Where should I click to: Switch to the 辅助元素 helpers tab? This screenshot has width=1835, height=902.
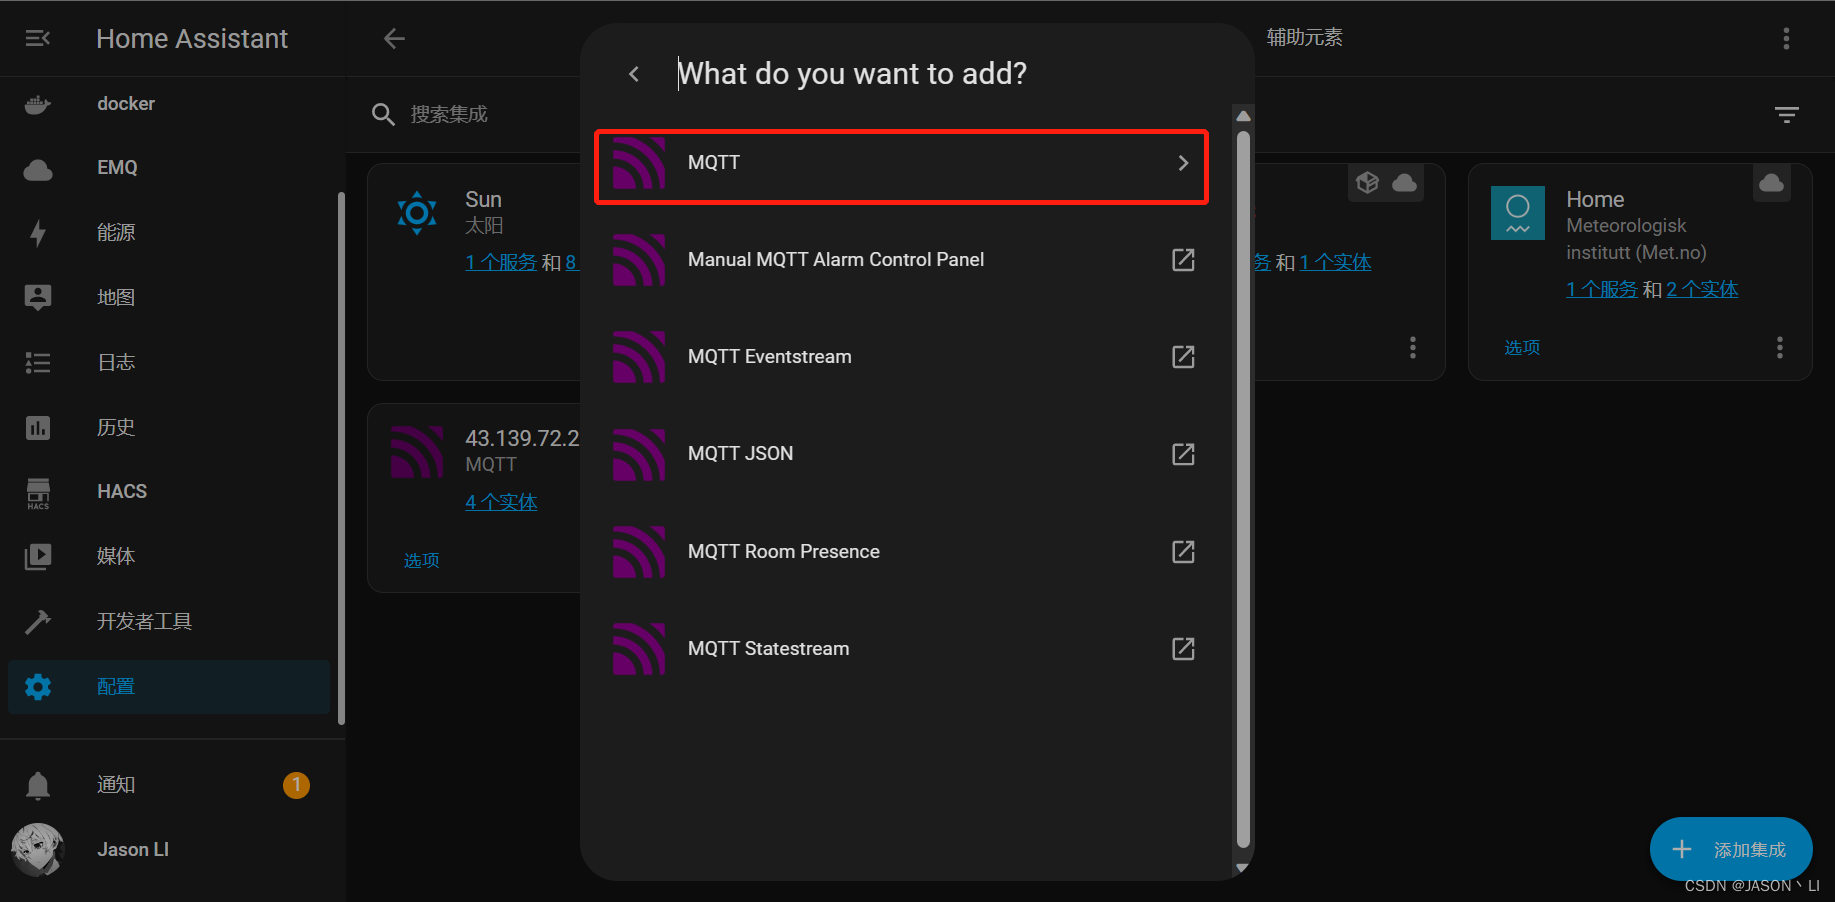(x=1304, y=38)
